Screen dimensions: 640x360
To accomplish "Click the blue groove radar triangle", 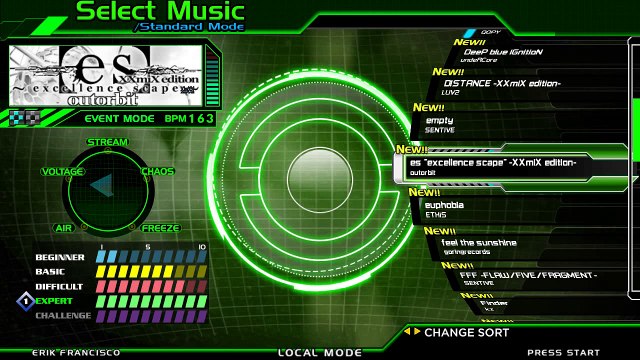I will 102,185.
